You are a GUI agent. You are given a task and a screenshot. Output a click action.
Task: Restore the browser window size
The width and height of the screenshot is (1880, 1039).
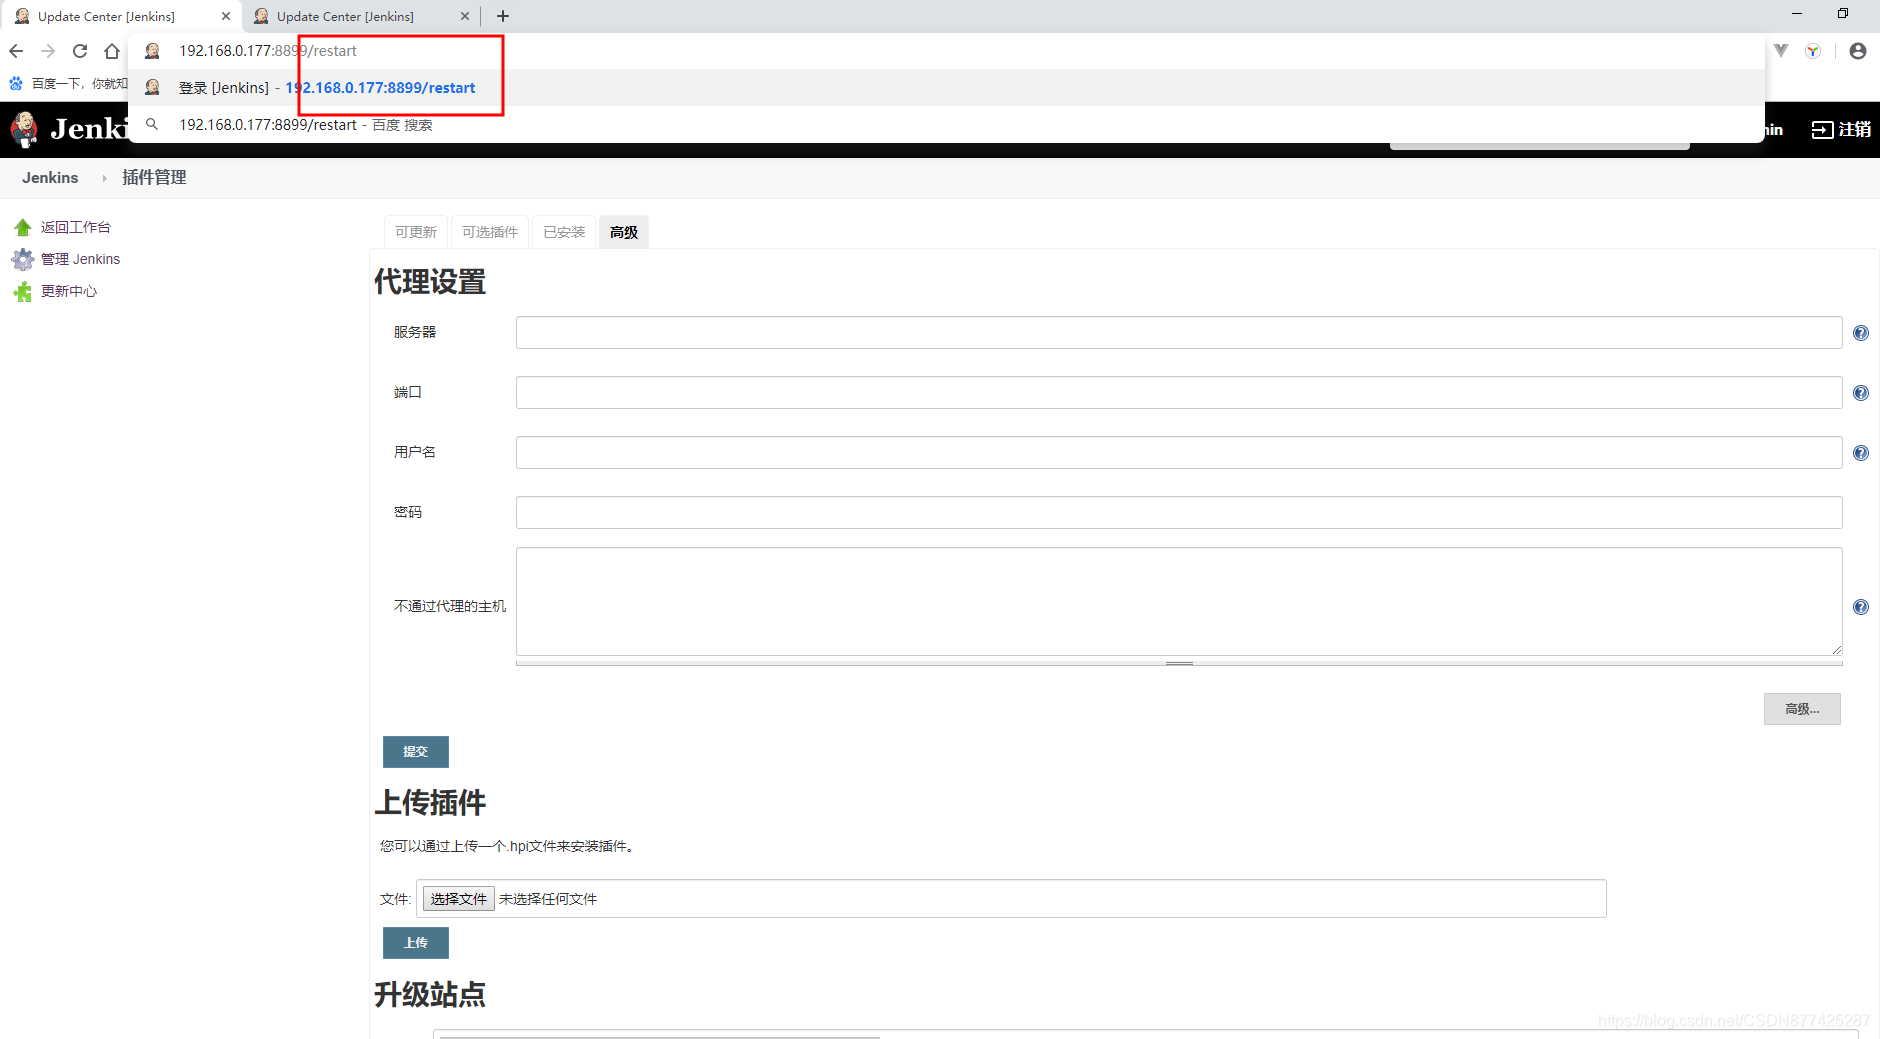coord(1843,13)
